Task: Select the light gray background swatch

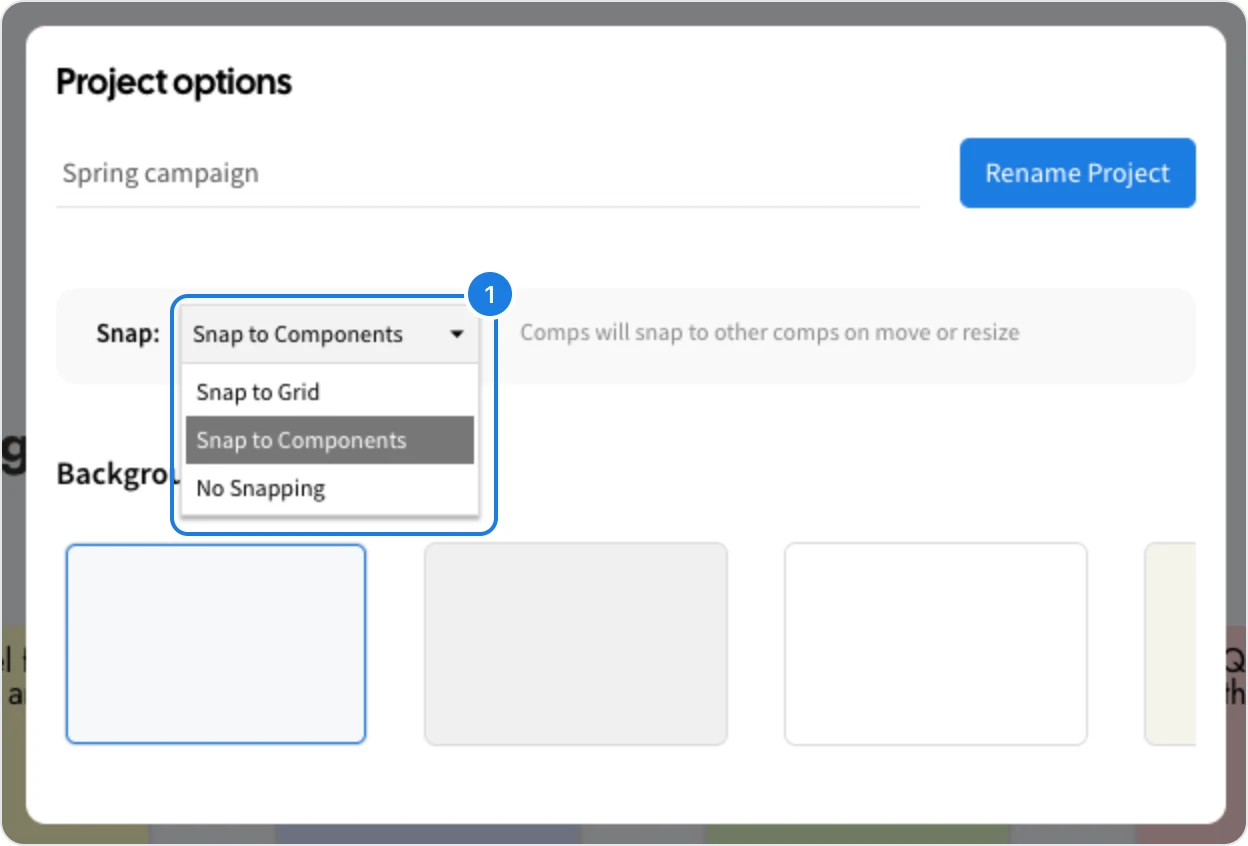Action: (x=576, y=644)
